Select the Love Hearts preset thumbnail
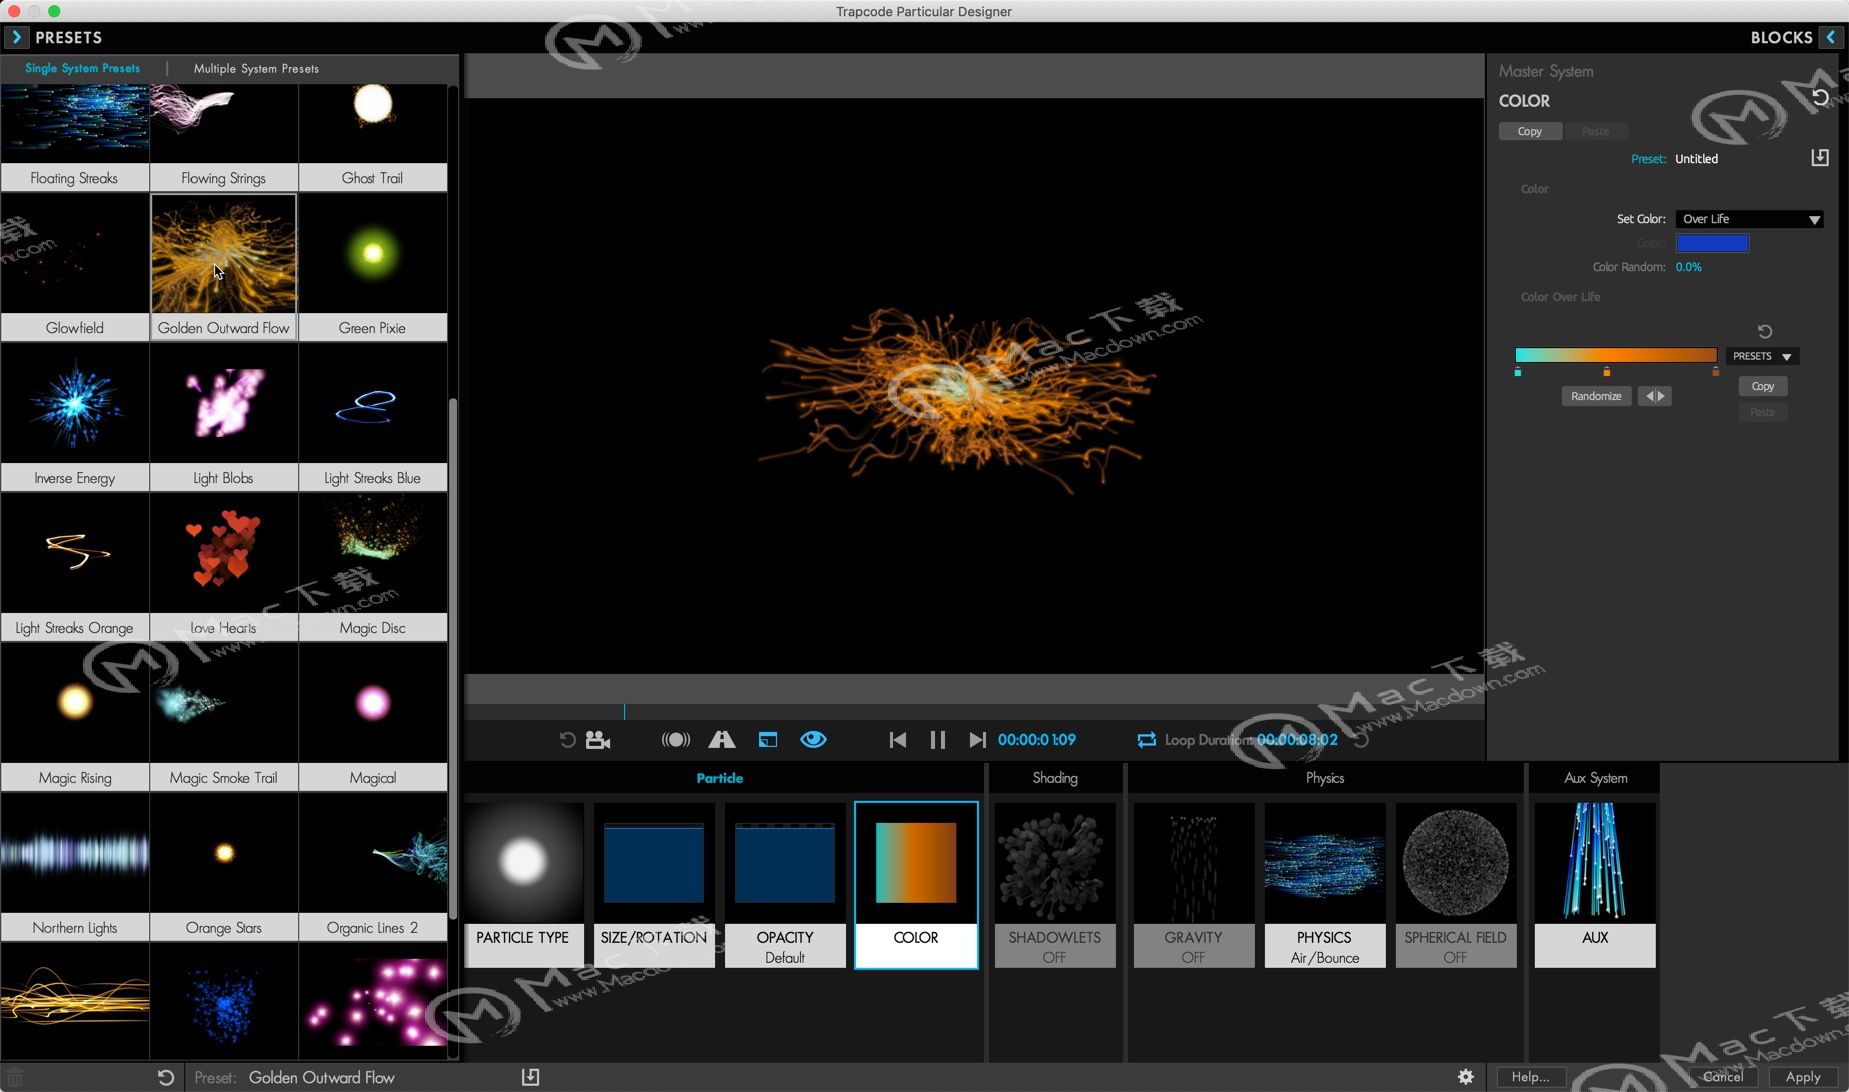Viewport: 1849px width, 1092px height. click(x=223, y=552)
